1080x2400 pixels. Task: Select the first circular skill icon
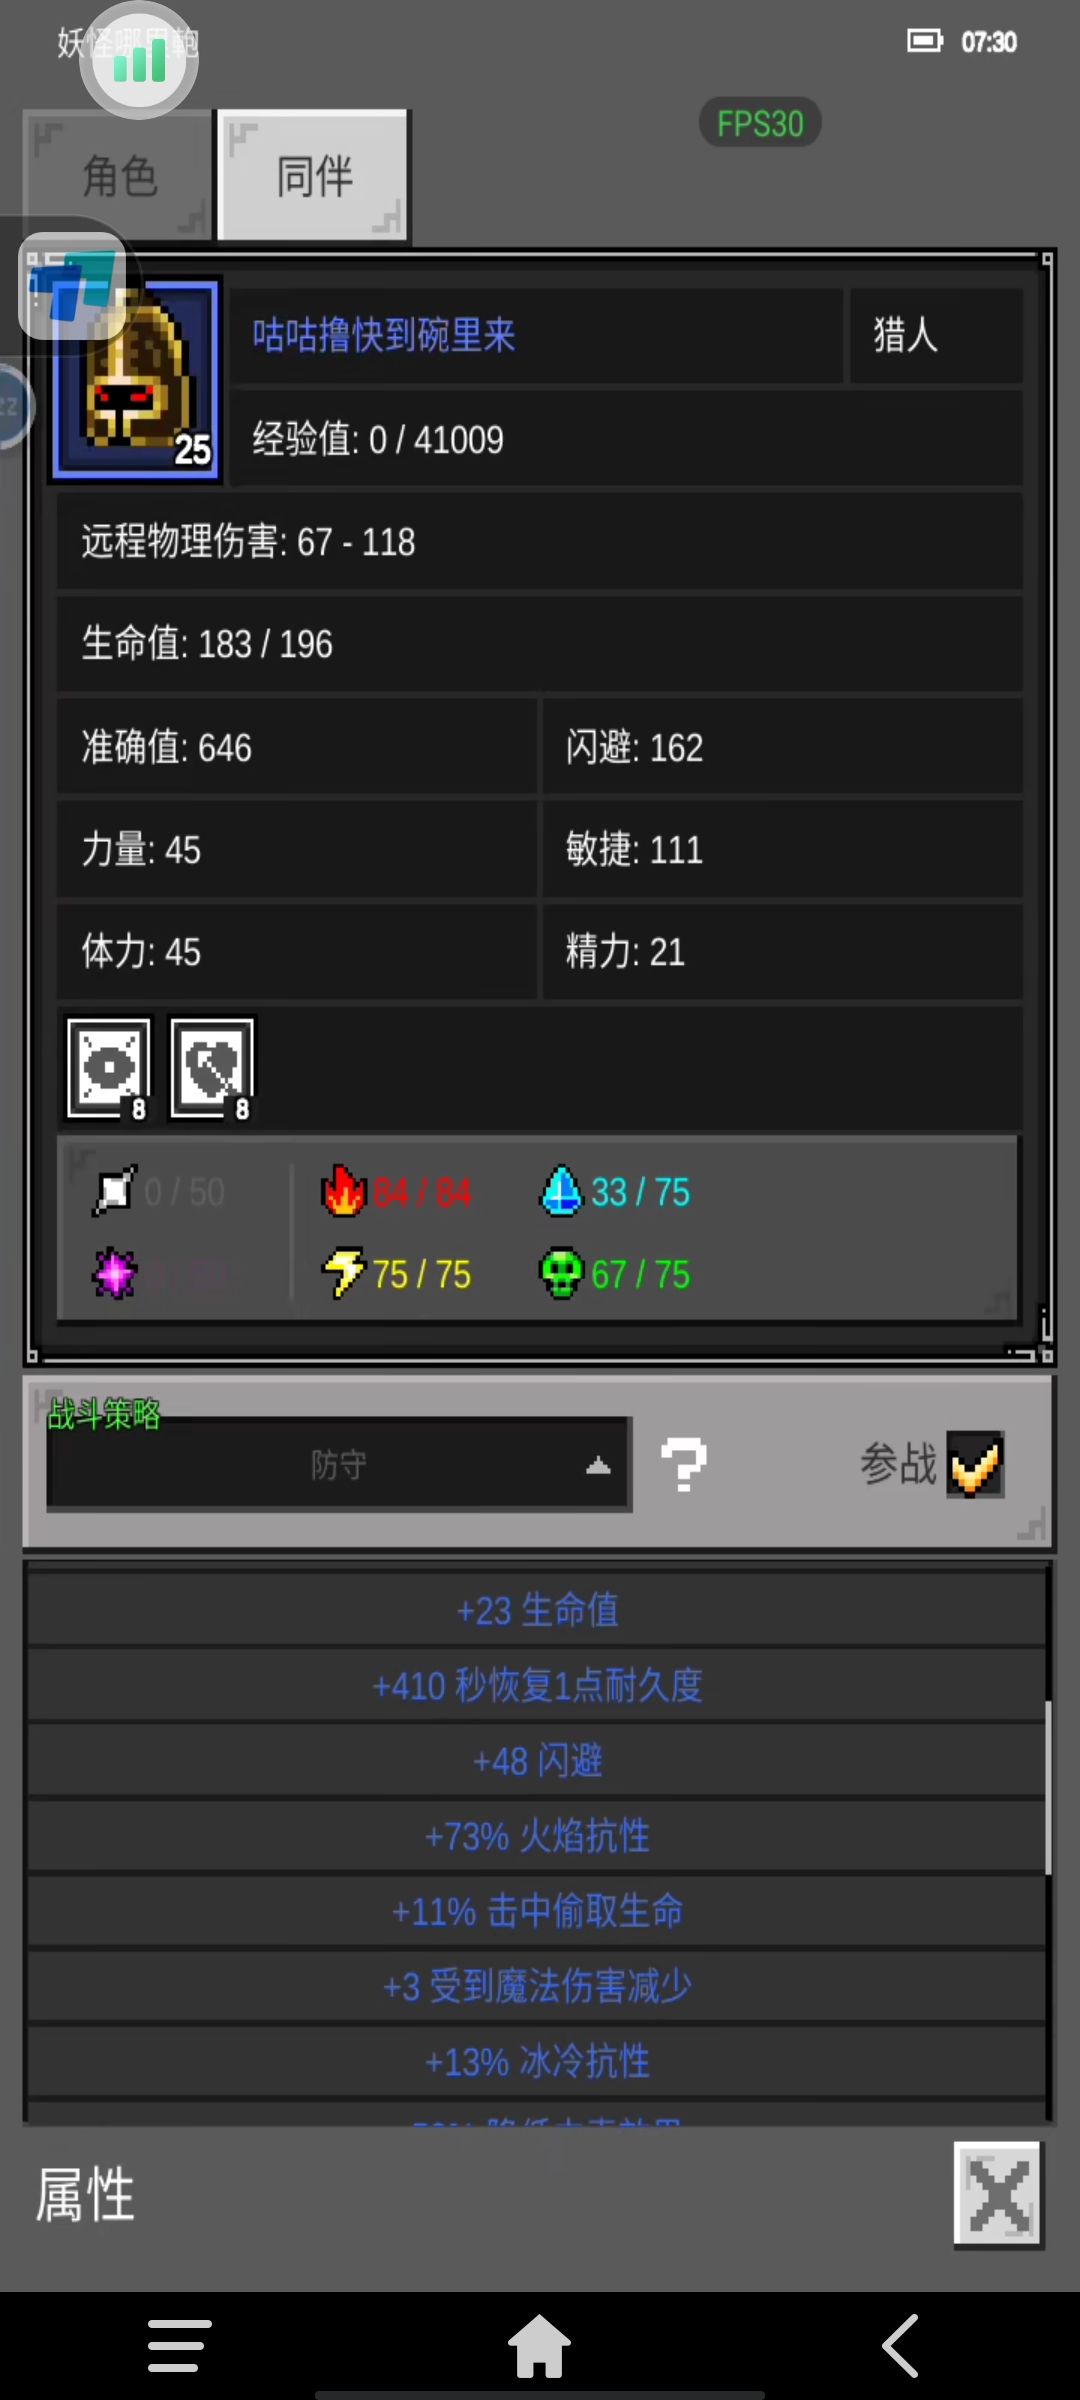tap(109, 1067)
